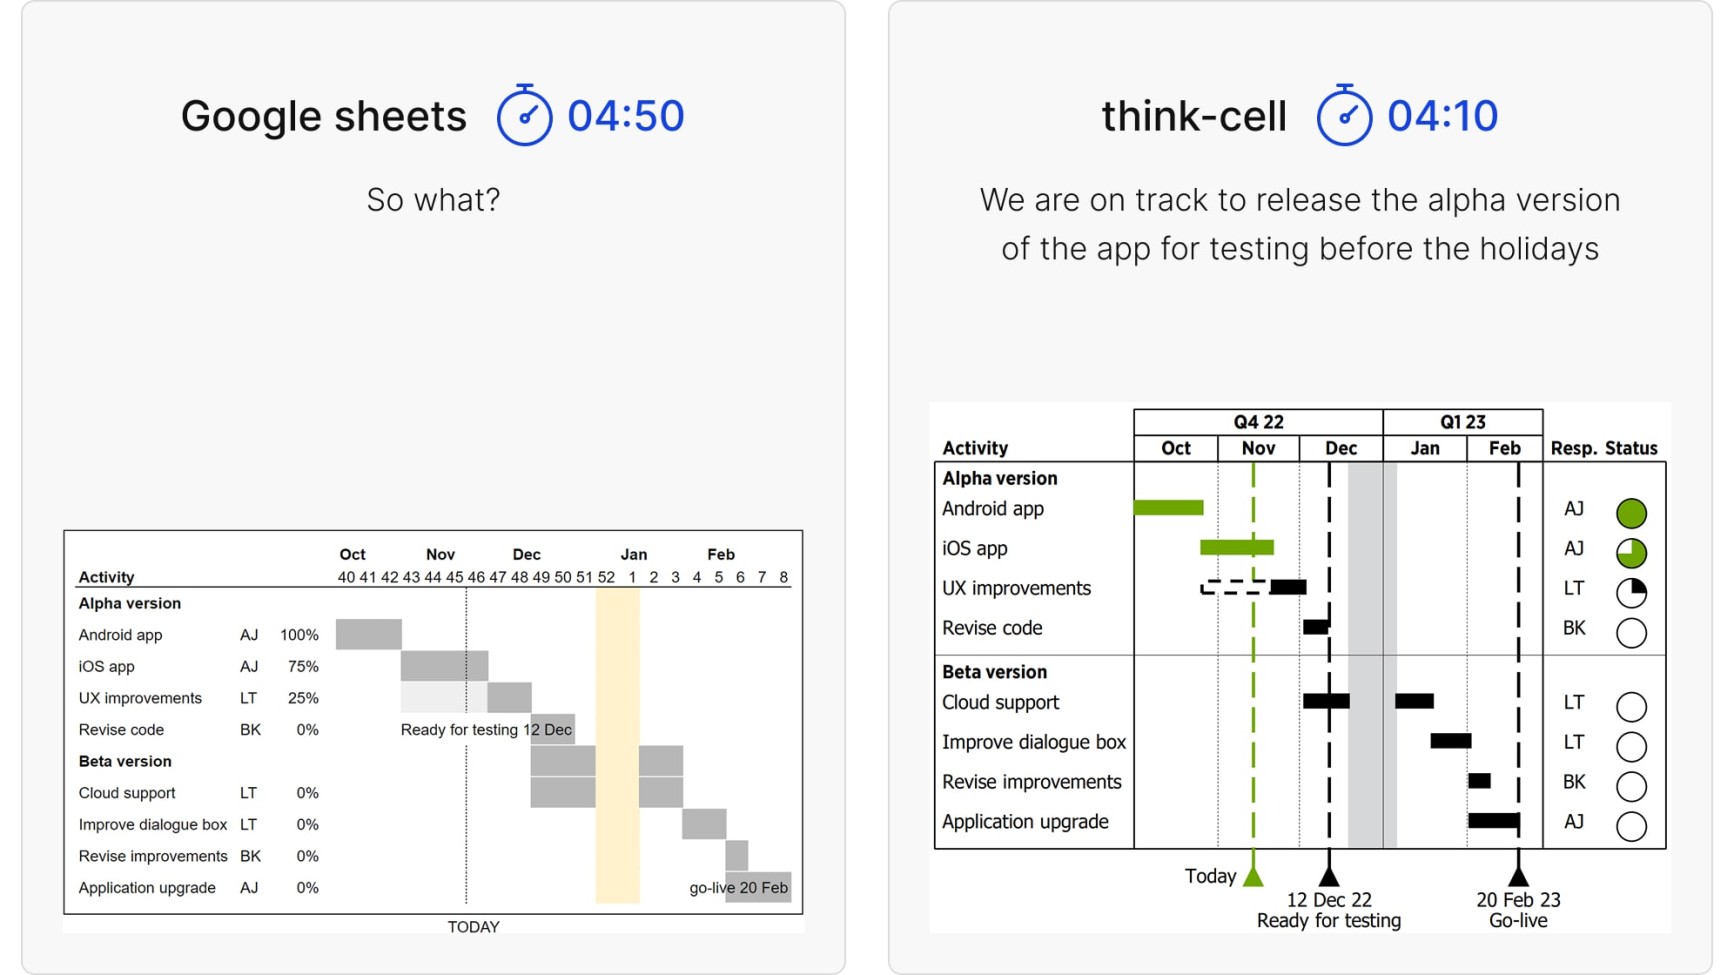The height and width of the screenshot is (975, 1734).
Task: Click the empty Cloud support status circle
Action: [1631, 707]
